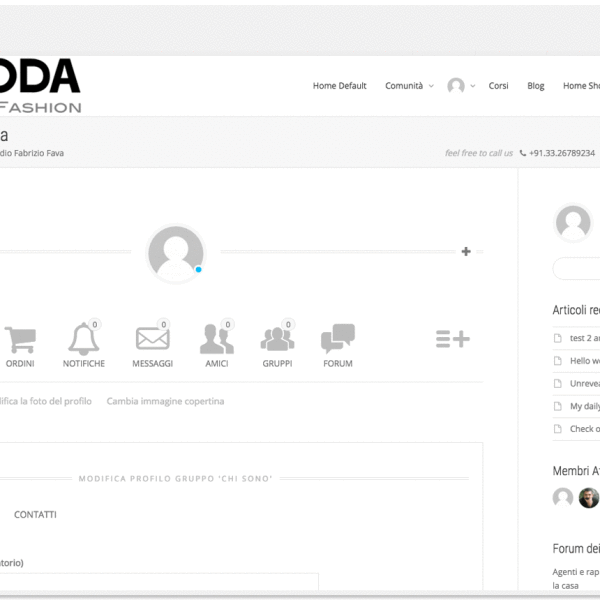Go to Forum speech bubbles icon

tap(338, 340)
